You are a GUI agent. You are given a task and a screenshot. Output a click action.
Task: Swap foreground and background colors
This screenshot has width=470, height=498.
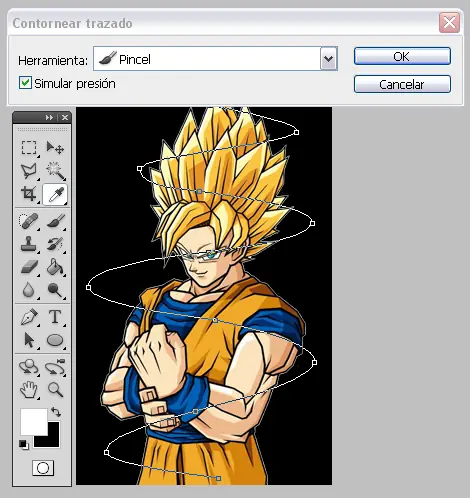tap(56, 412)
